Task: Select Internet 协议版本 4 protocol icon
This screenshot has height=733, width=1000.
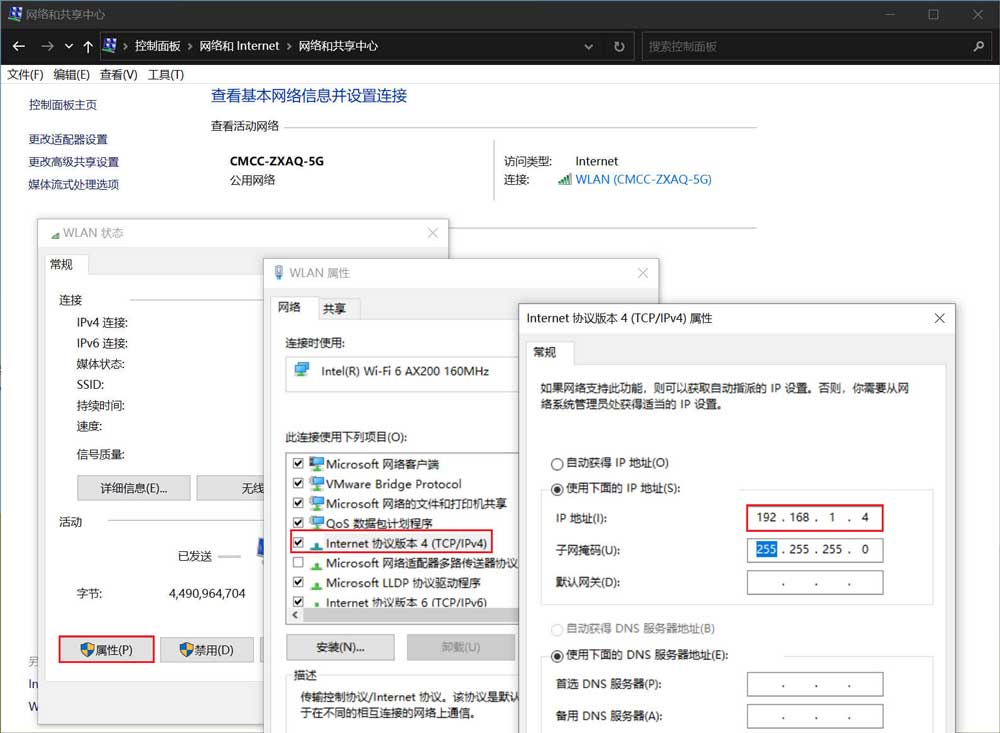Action: coord(316,544)
